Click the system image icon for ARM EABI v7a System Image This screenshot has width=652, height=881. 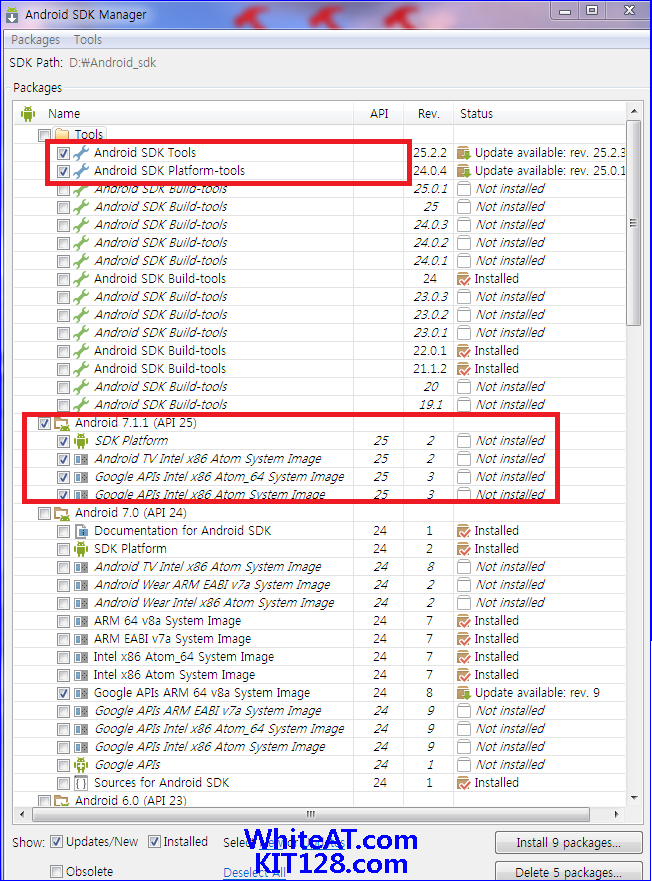click(x=82, y=639)
